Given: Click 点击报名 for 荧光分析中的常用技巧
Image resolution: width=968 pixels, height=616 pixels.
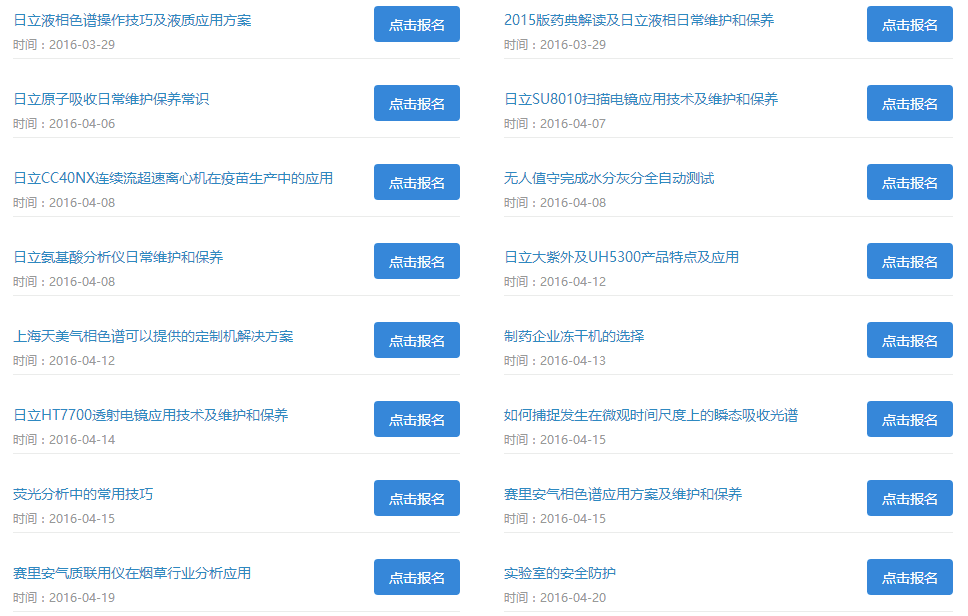Looking at the screenshot, I should tap(417, 498).
